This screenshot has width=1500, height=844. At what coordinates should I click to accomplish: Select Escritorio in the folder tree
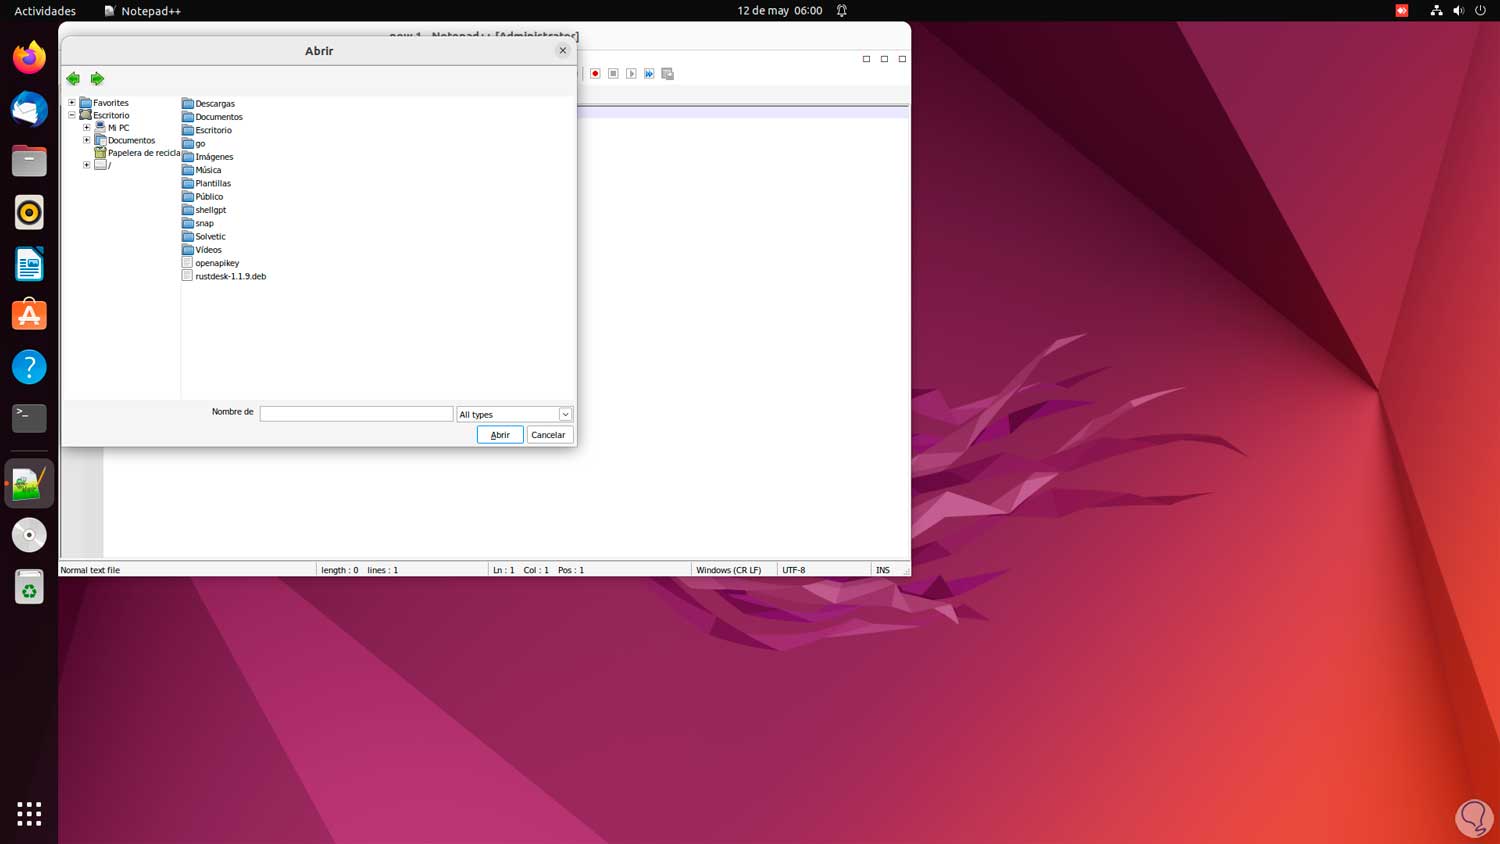[111, 115]
